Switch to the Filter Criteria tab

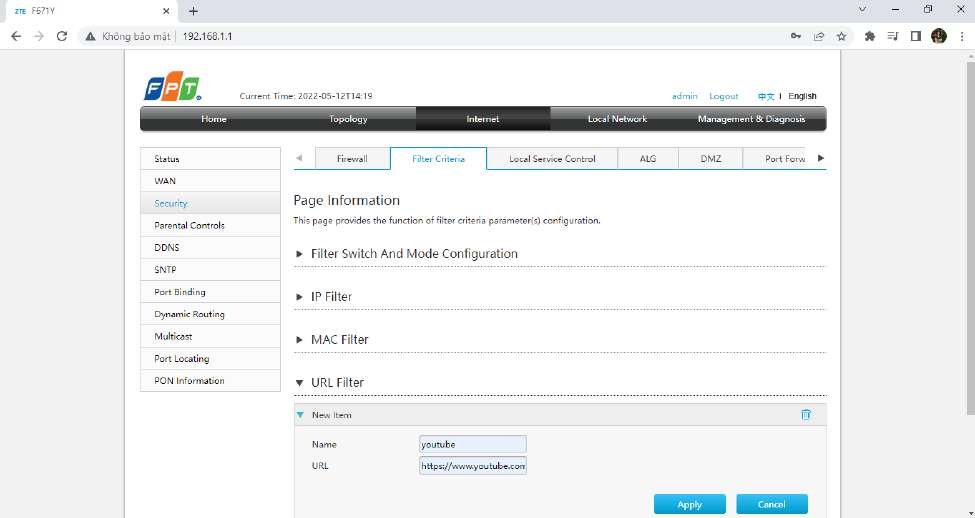pos(438,159)
